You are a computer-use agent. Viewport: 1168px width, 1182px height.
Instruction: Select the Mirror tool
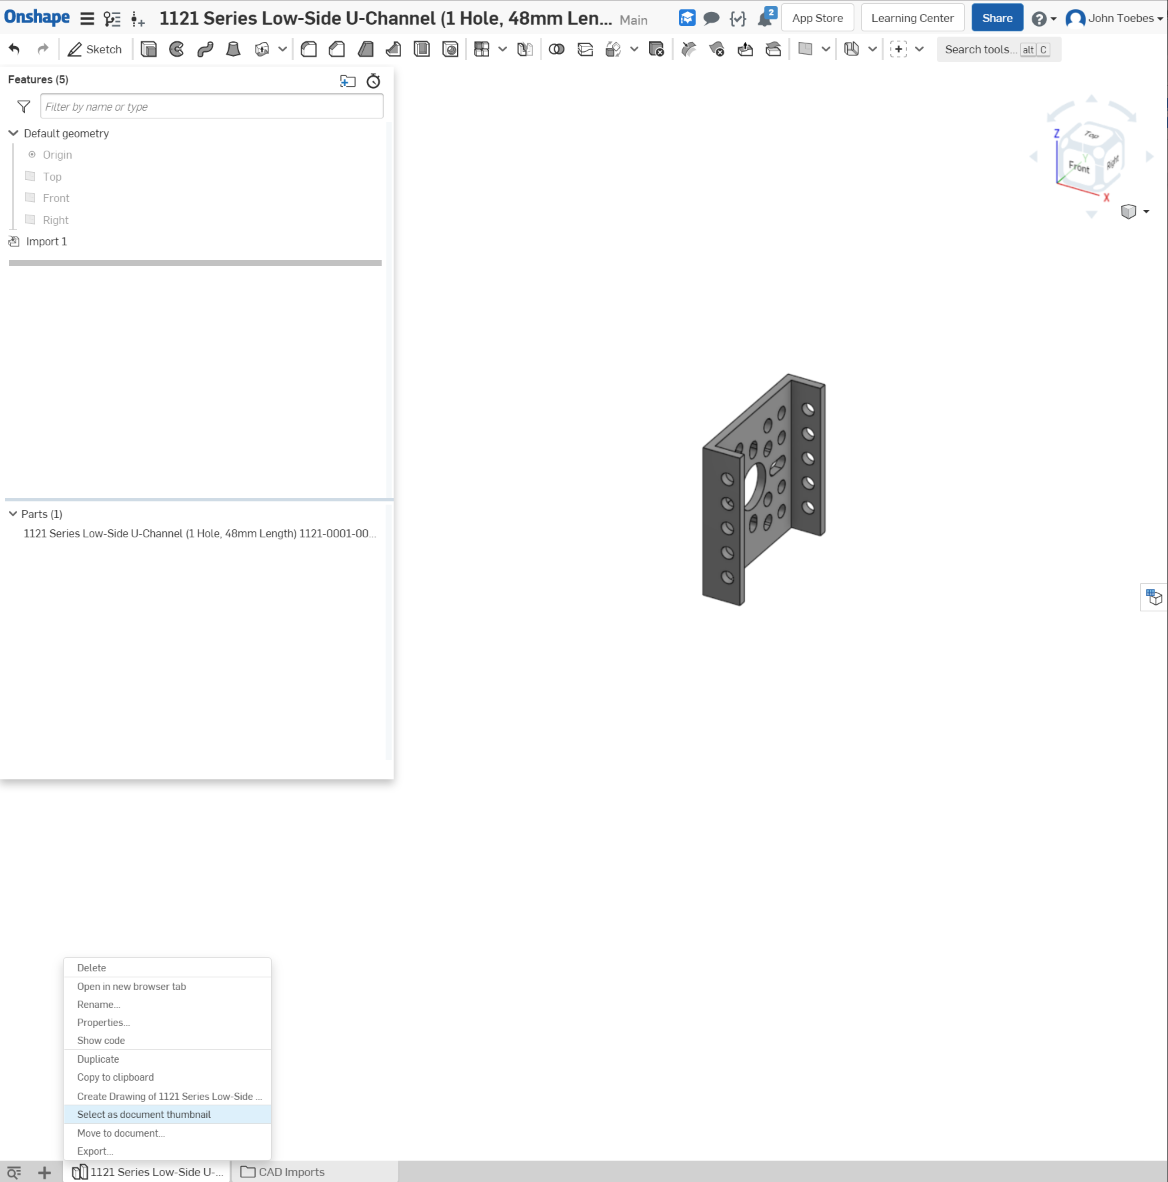526,49
